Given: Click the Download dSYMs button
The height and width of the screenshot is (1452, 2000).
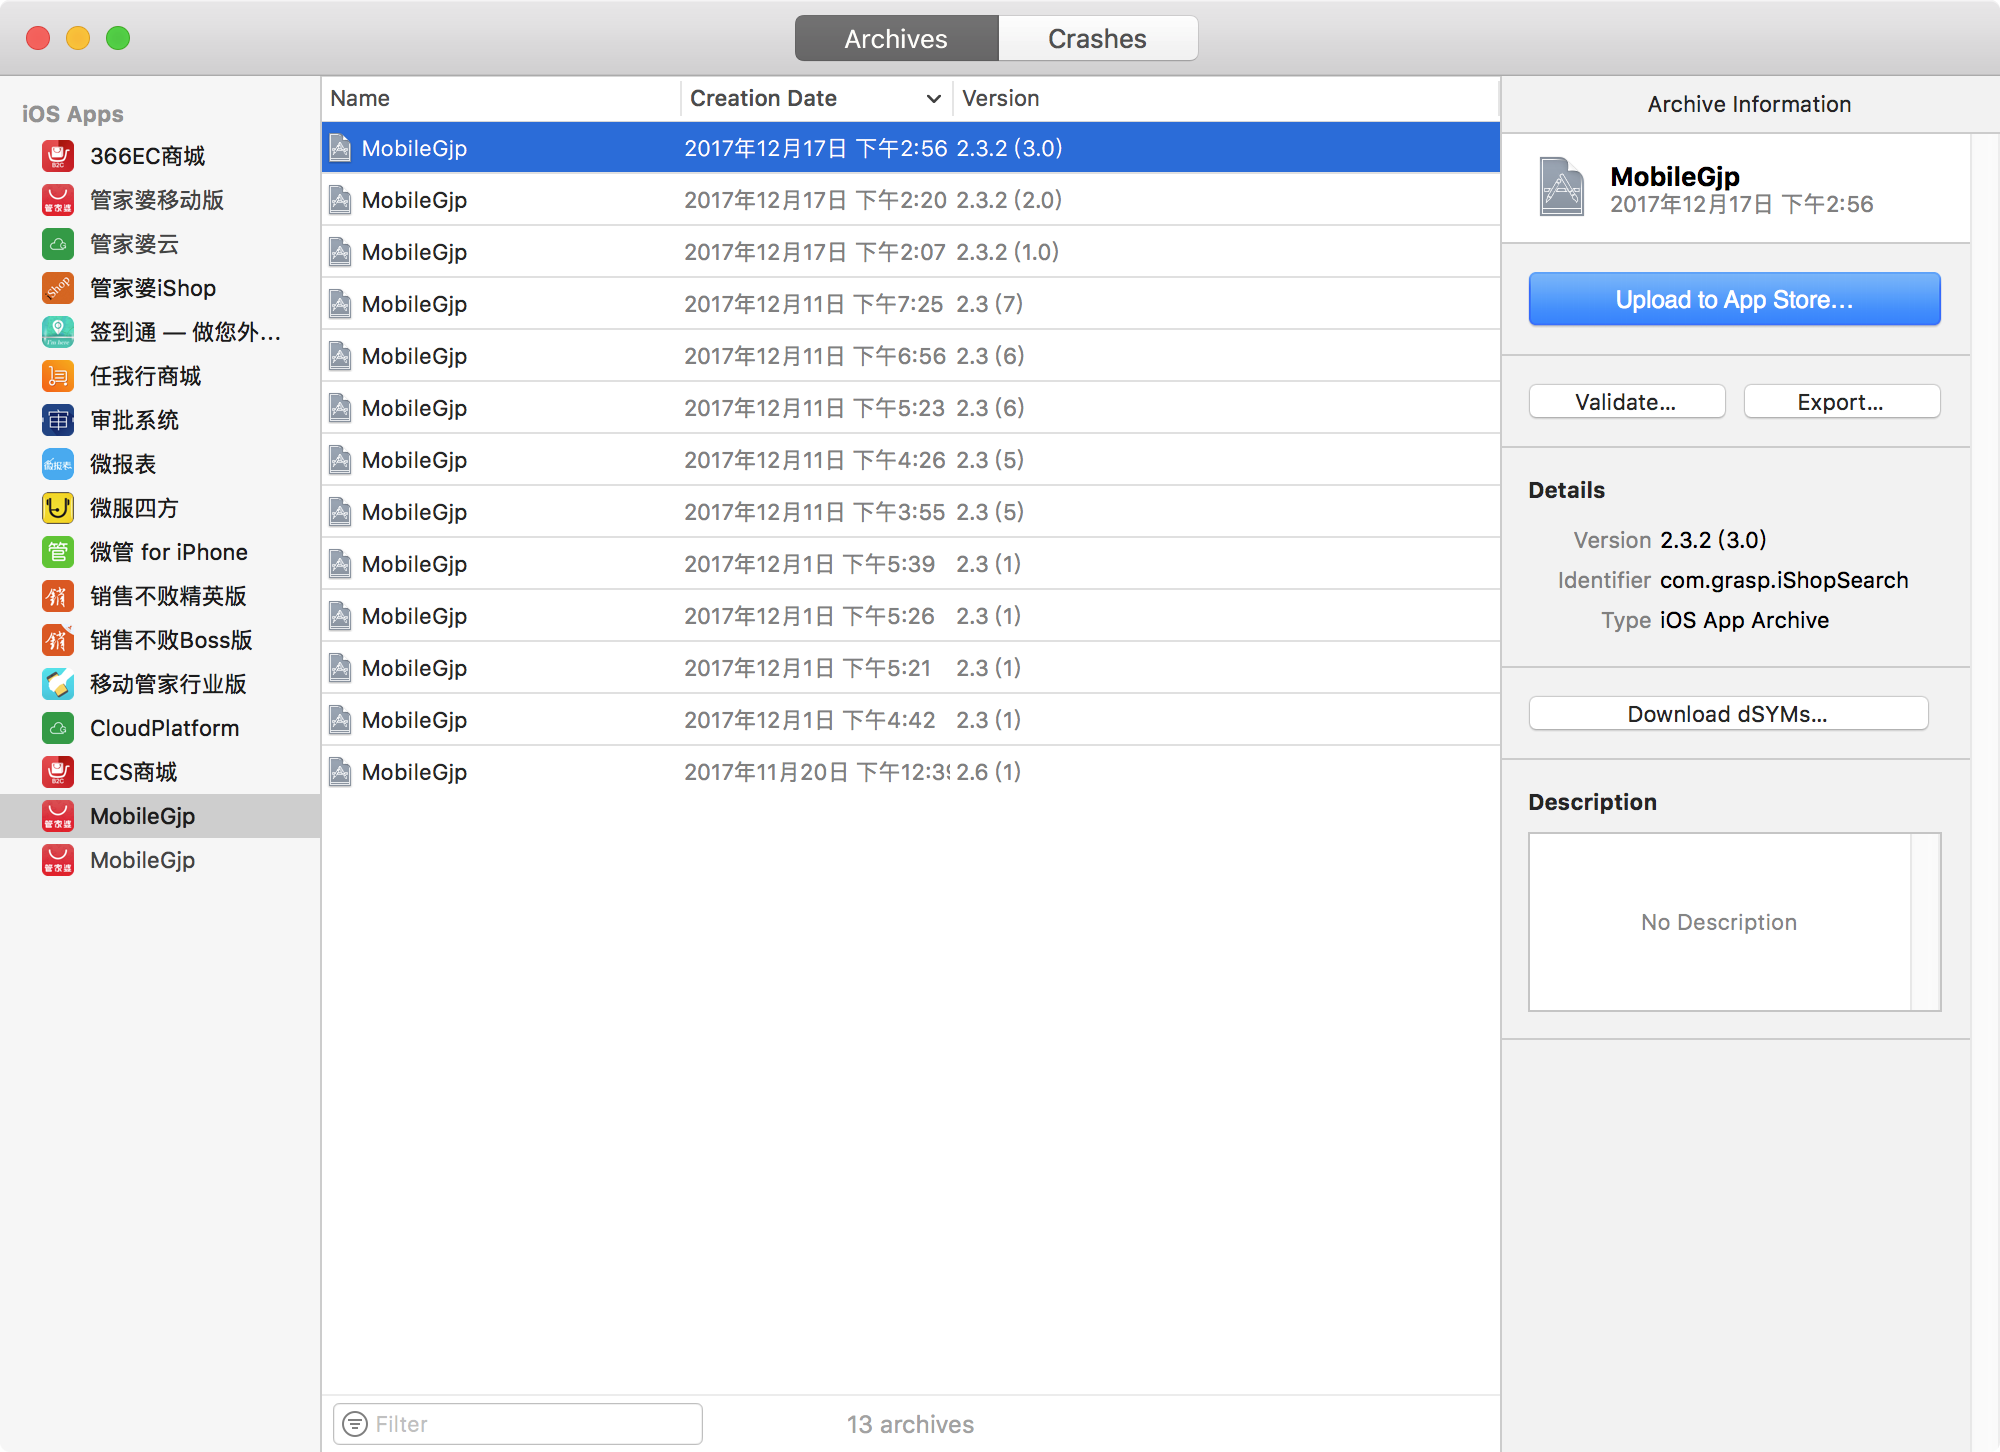Looking at the screenshot, I should (1728, 713).
